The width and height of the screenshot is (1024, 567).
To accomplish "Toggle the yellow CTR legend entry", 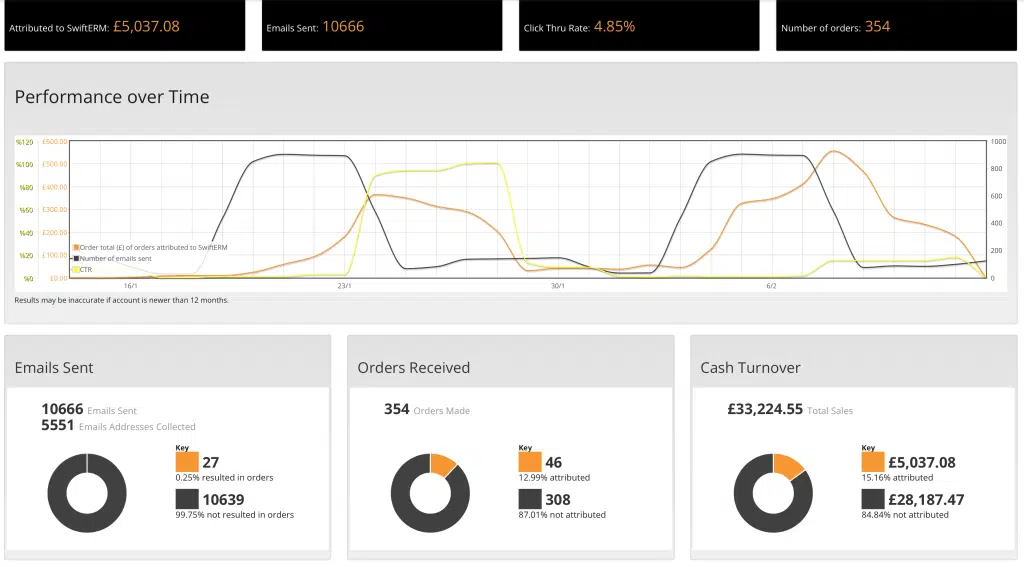I will pyautogui.click(x=83, y=269).
